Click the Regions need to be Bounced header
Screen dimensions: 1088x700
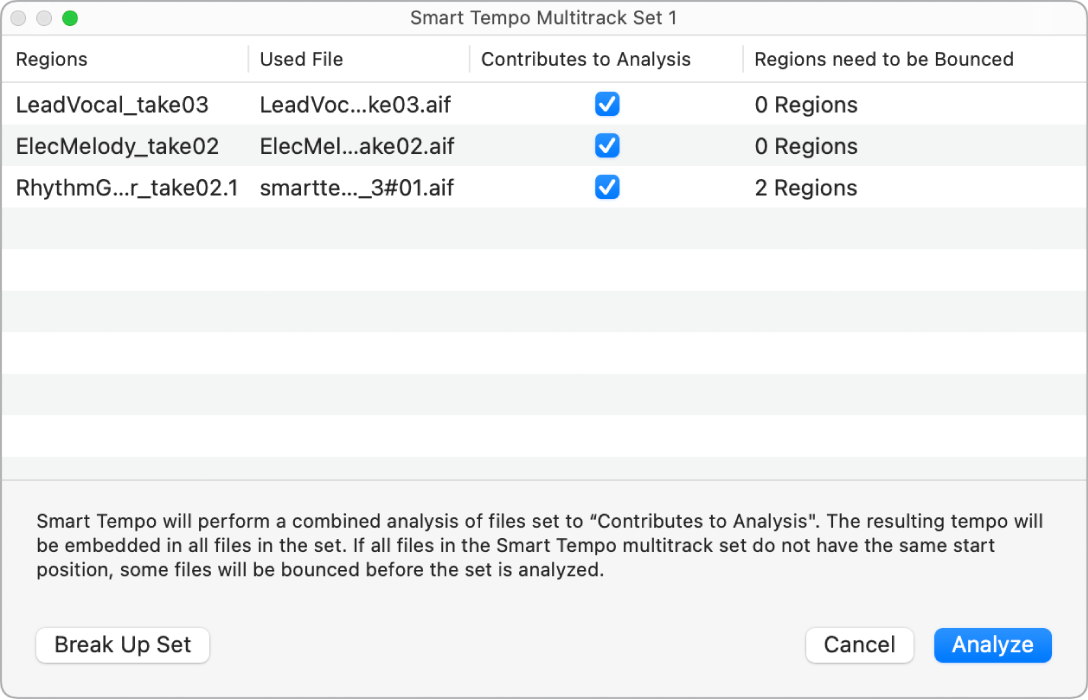tap(882, 60)
